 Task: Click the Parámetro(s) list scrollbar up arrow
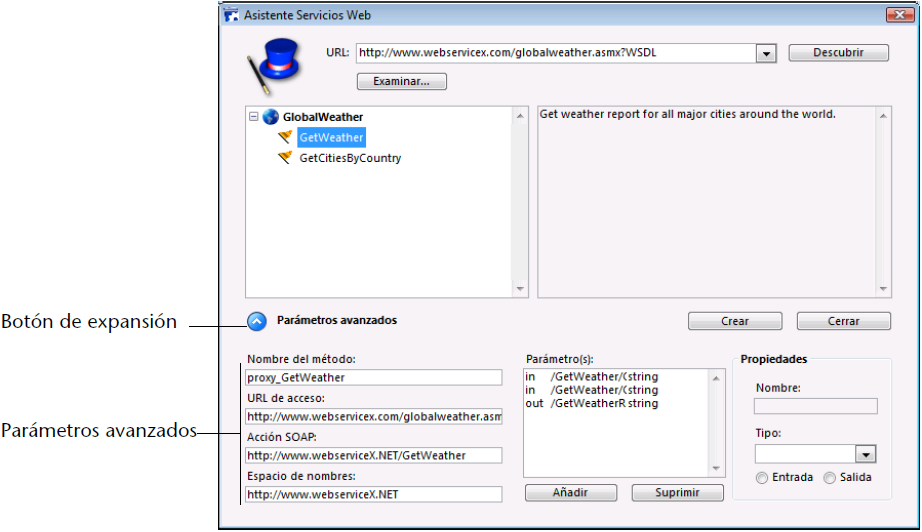point(716,378)
